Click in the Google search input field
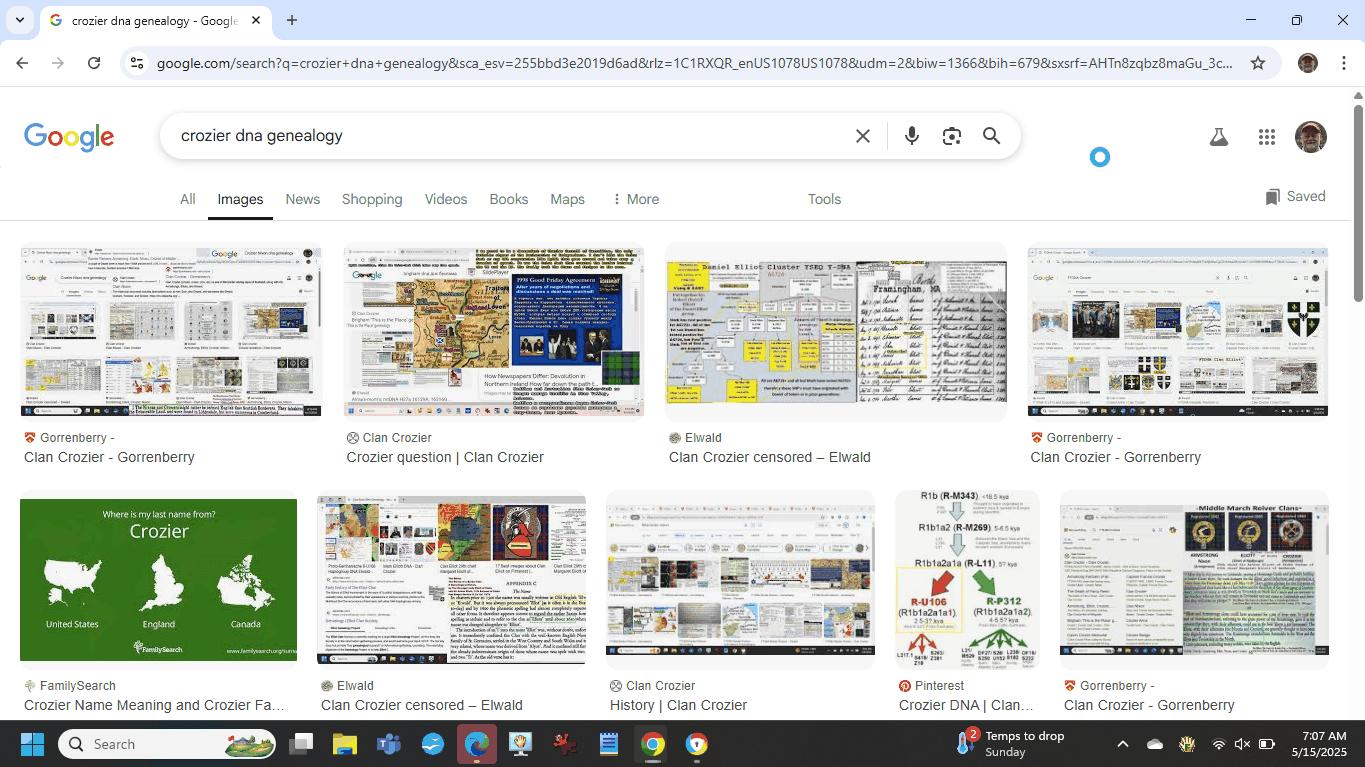The height and width of the screenshot is (767, 1365). [x=510, y=136]
